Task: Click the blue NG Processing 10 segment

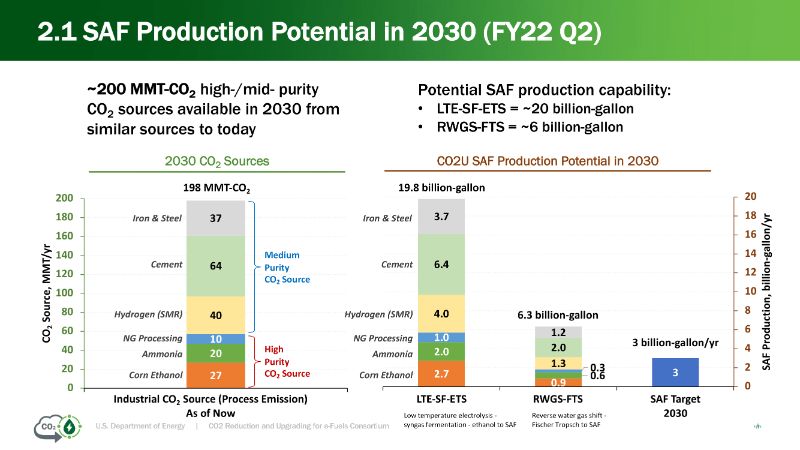Action: point(216,338)
